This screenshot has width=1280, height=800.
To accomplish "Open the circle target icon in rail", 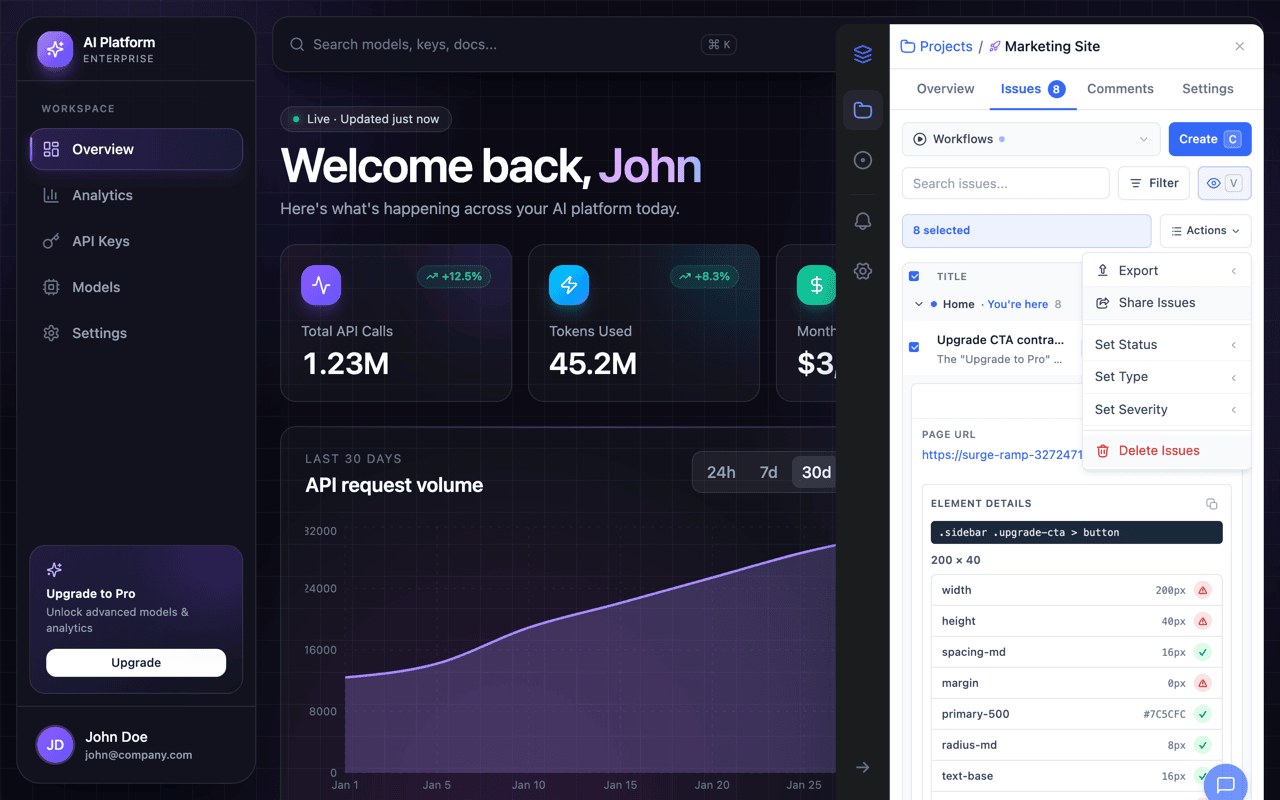I will click(x=863, y=160).
